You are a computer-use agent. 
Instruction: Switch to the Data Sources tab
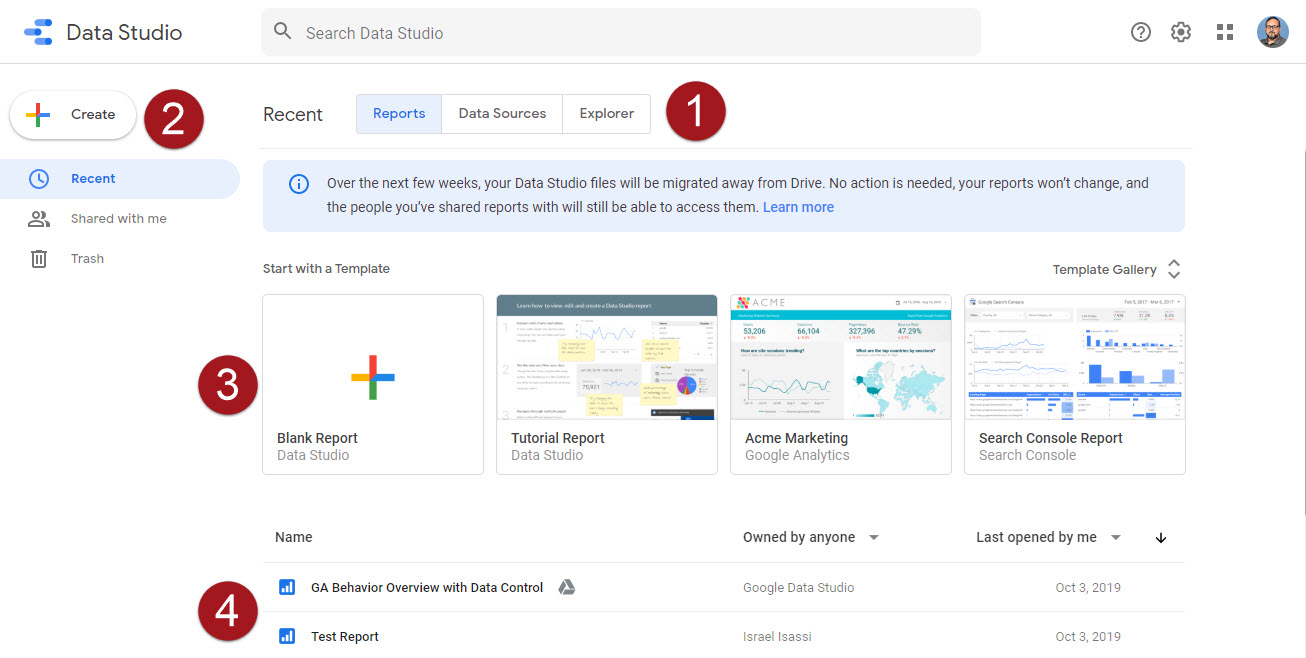(x=502, y=114)
